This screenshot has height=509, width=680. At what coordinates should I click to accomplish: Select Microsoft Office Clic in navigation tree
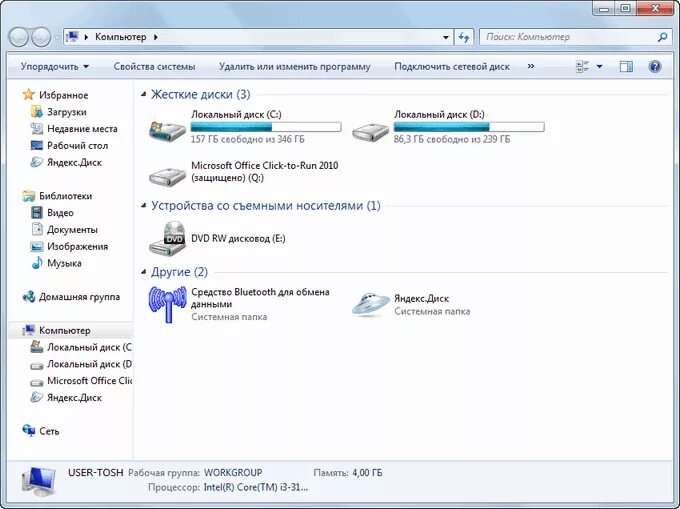89,381
